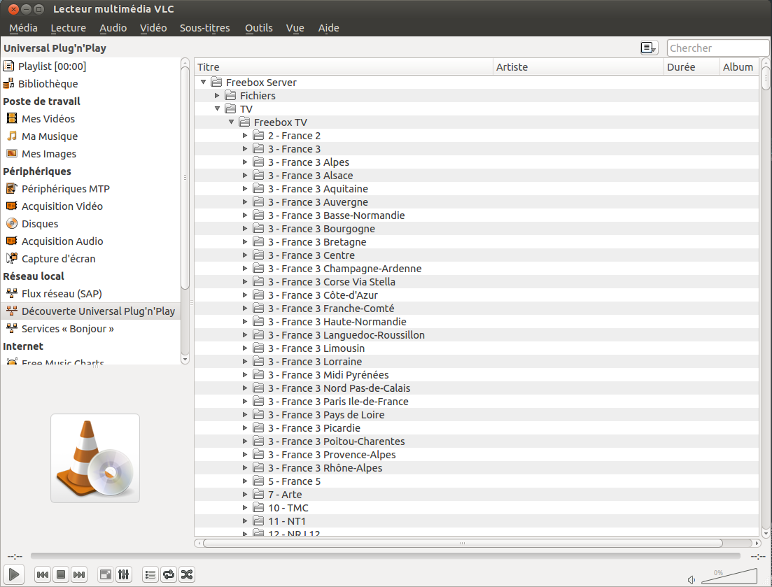Image resolution: width=772 pixels, height=587 pixels.
Task: Open the Lecture menu
Action: [68, 28]
